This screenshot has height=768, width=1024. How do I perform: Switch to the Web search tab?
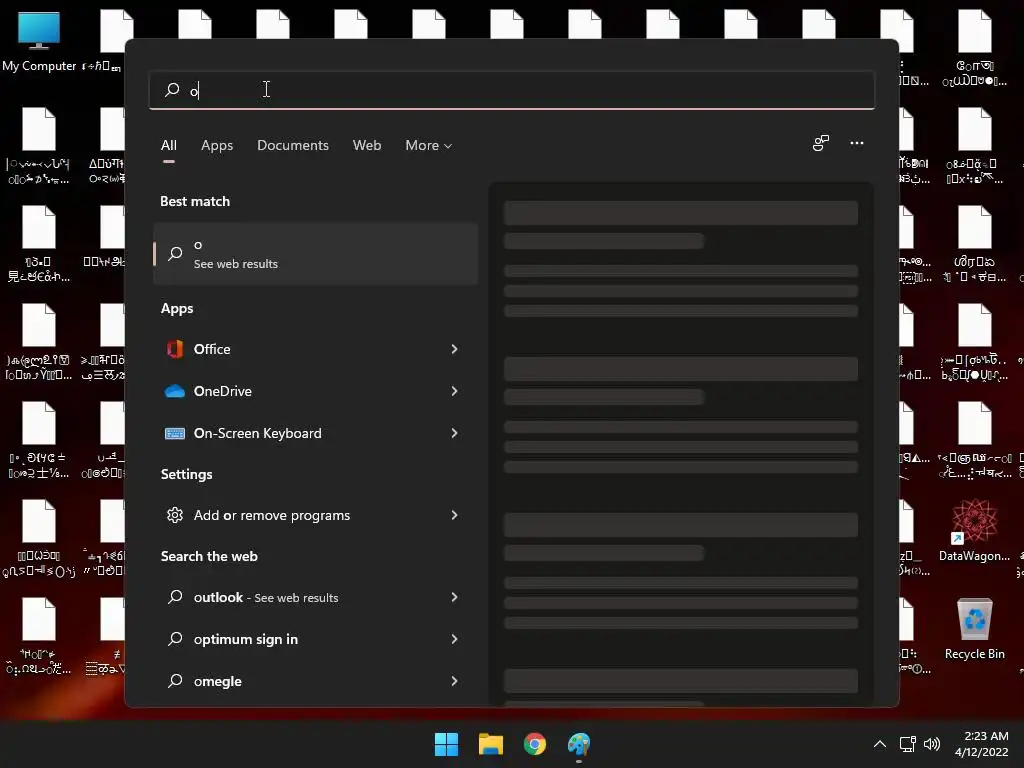tap(367, 146)
